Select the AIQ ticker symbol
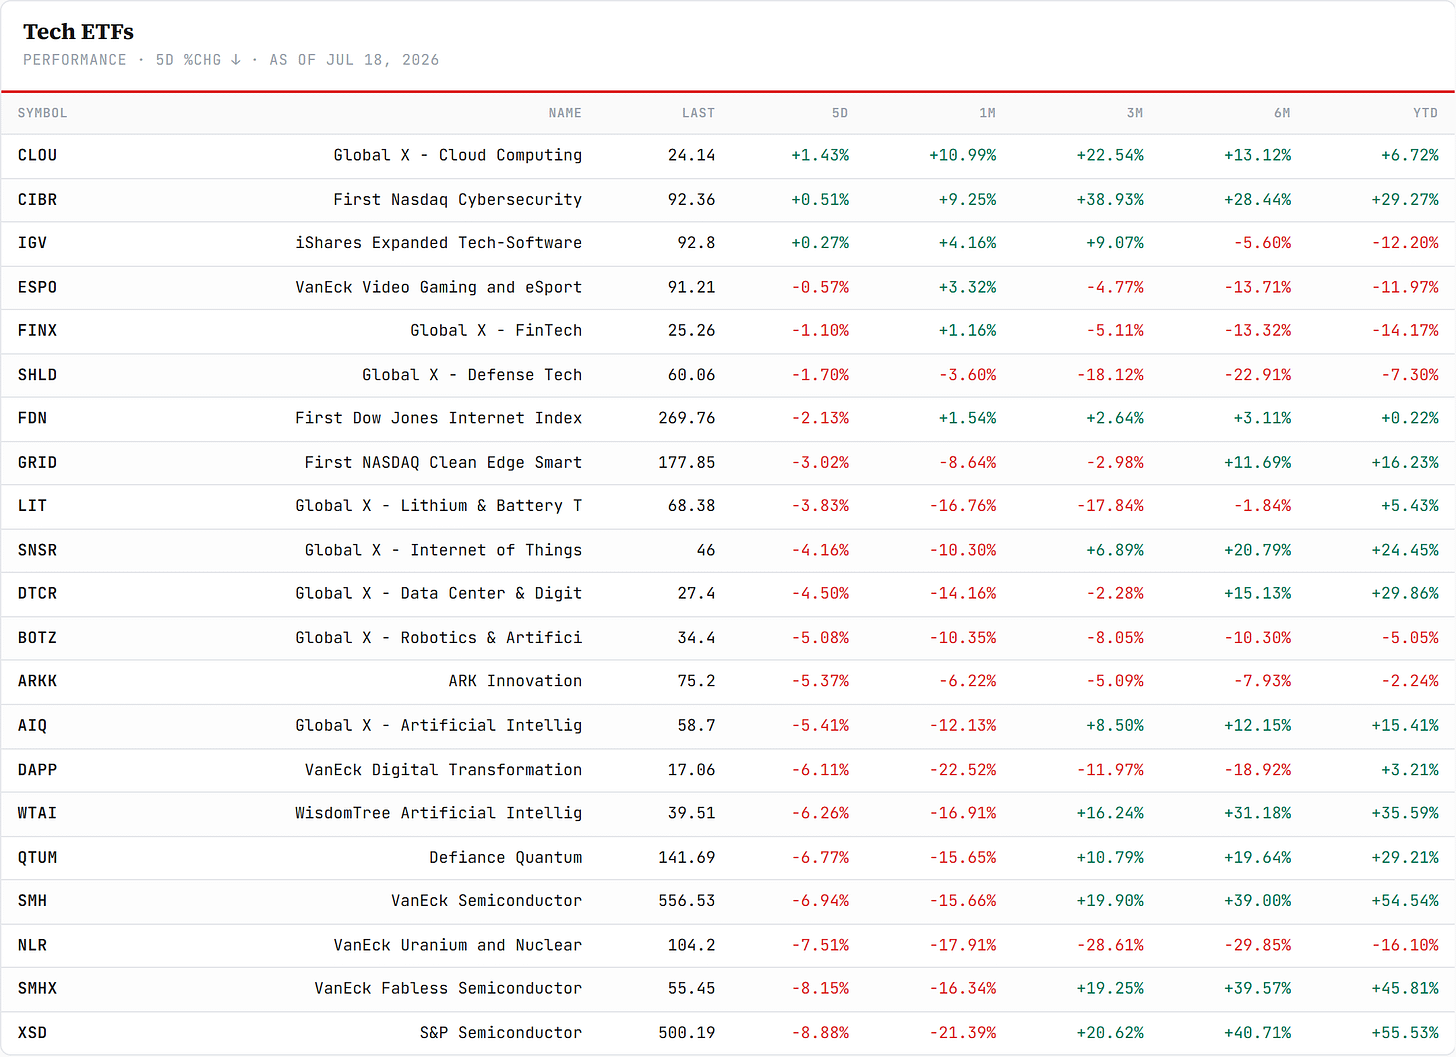Screen dimensions: 1456x1057 [32, 725]
